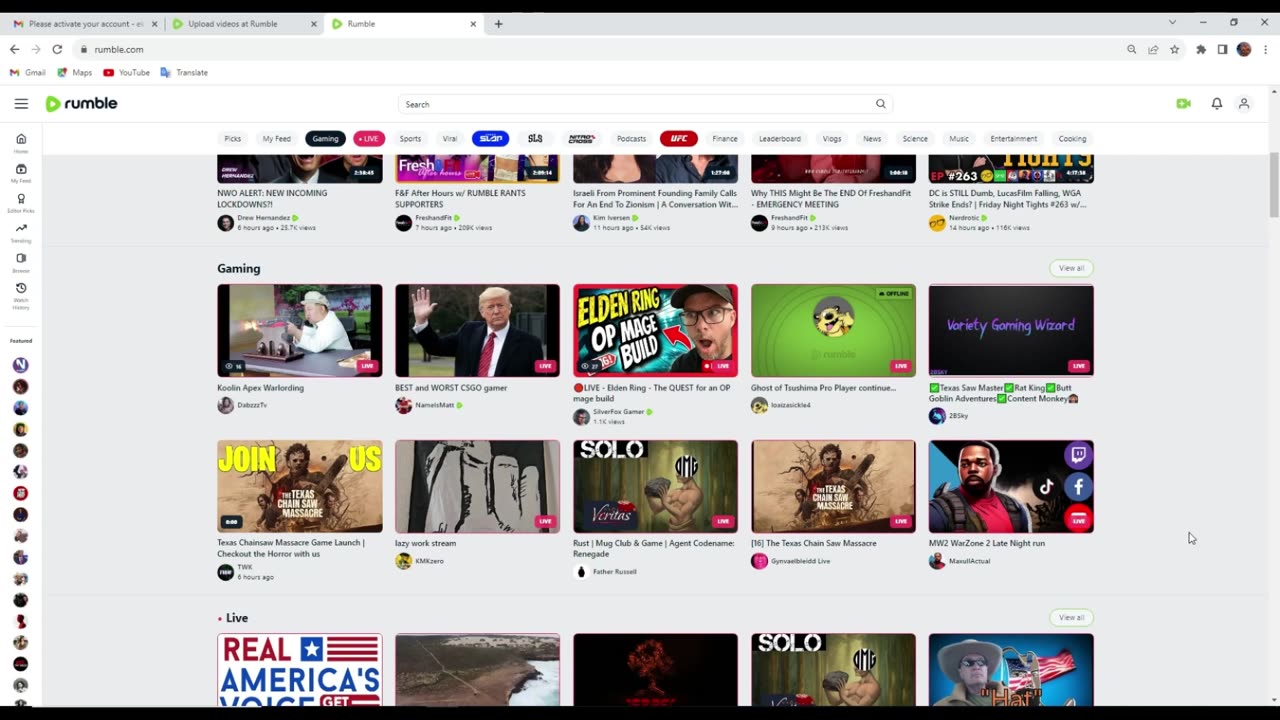Open the notifications bell
1280x720 pixels.
pyautogui.click(x=1217, y=104)
